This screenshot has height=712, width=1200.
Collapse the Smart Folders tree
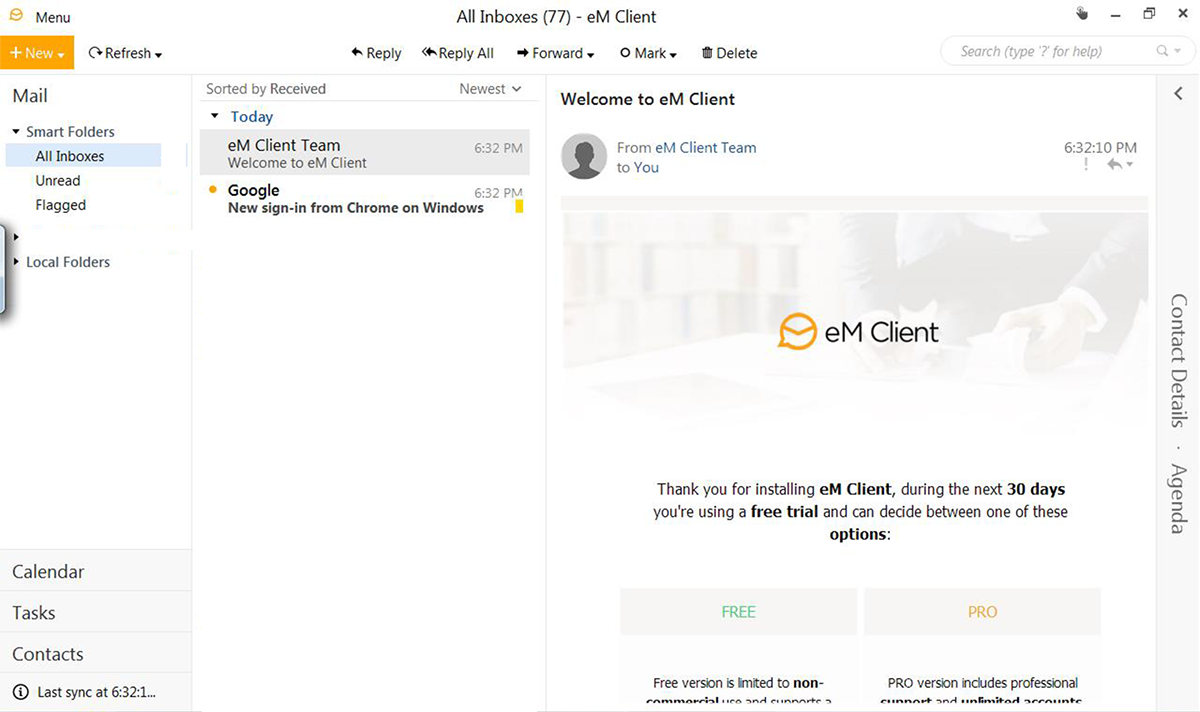(16, 132)
